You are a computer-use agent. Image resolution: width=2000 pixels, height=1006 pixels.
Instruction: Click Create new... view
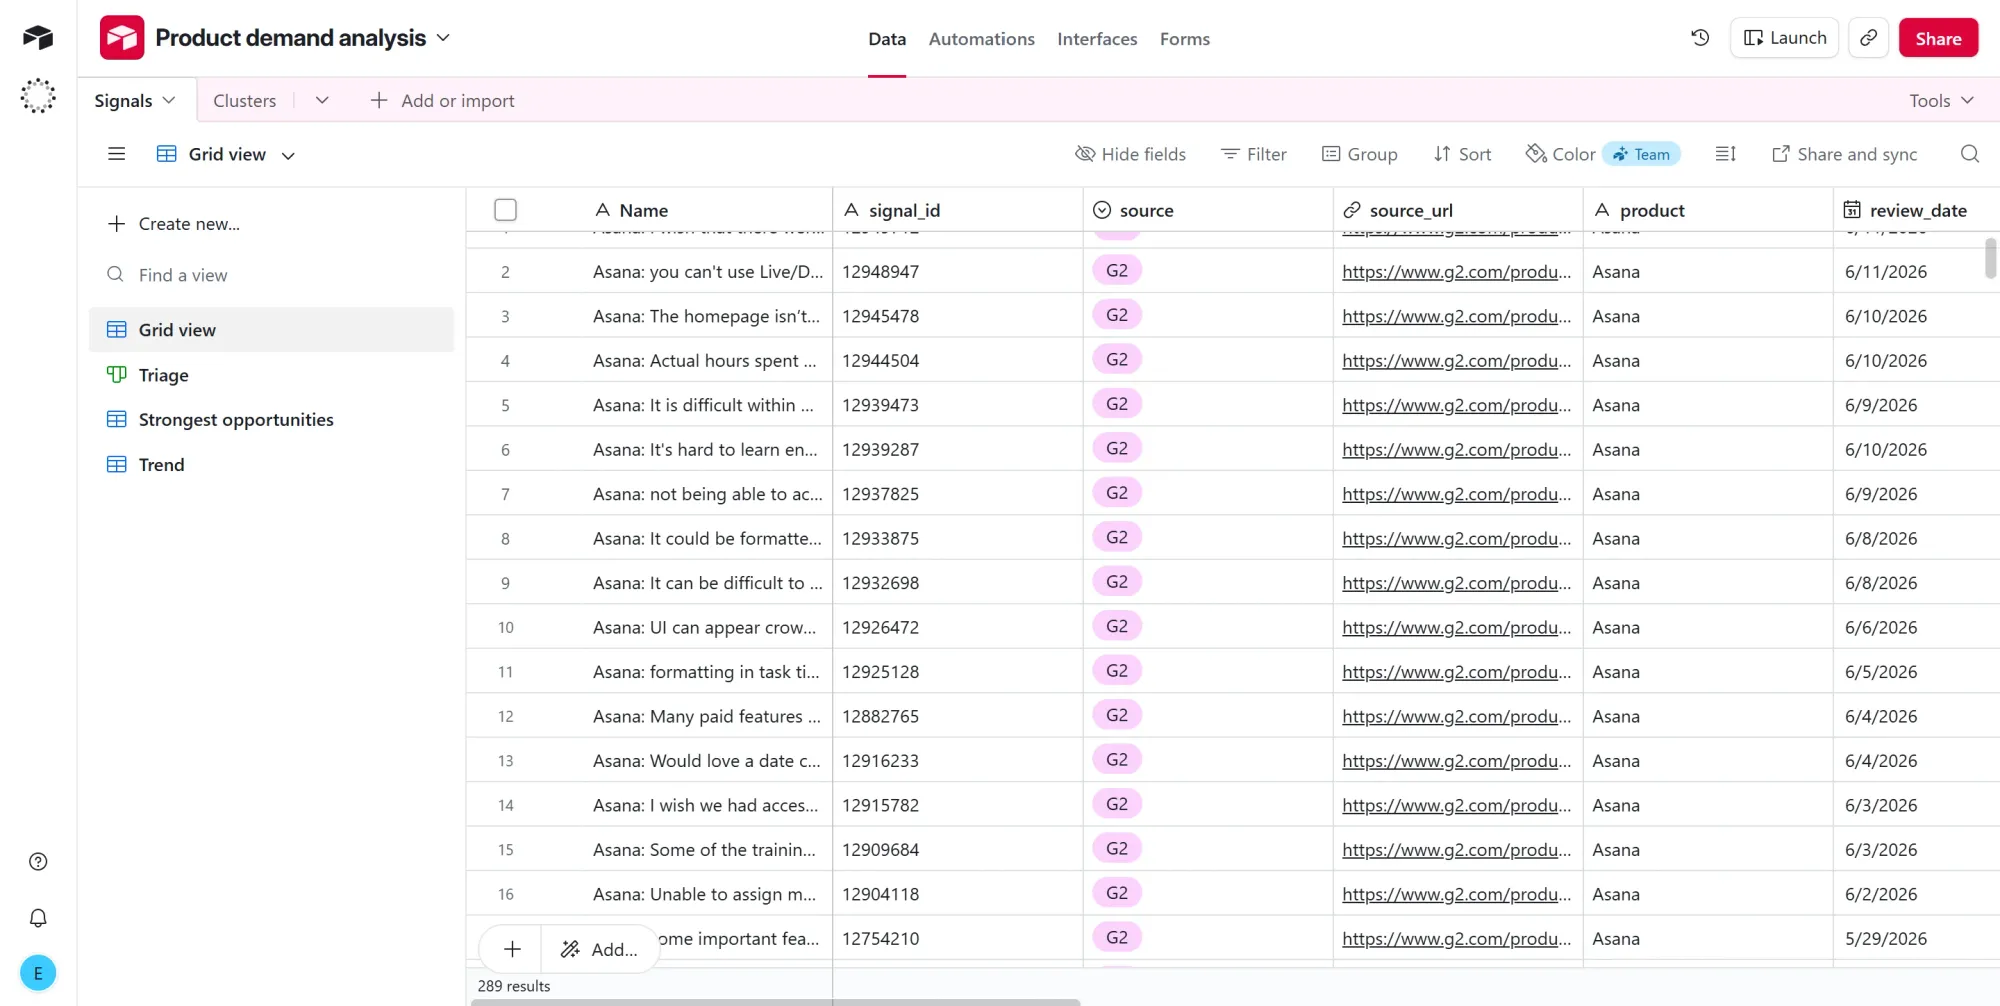pyautogui.click(x=174, y=224)
